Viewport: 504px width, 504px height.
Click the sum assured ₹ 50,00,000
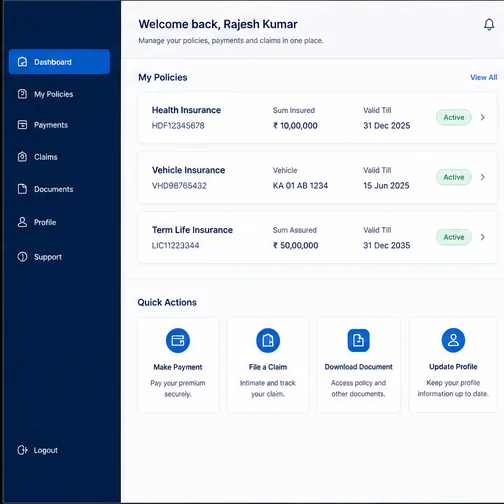[296, 246]
